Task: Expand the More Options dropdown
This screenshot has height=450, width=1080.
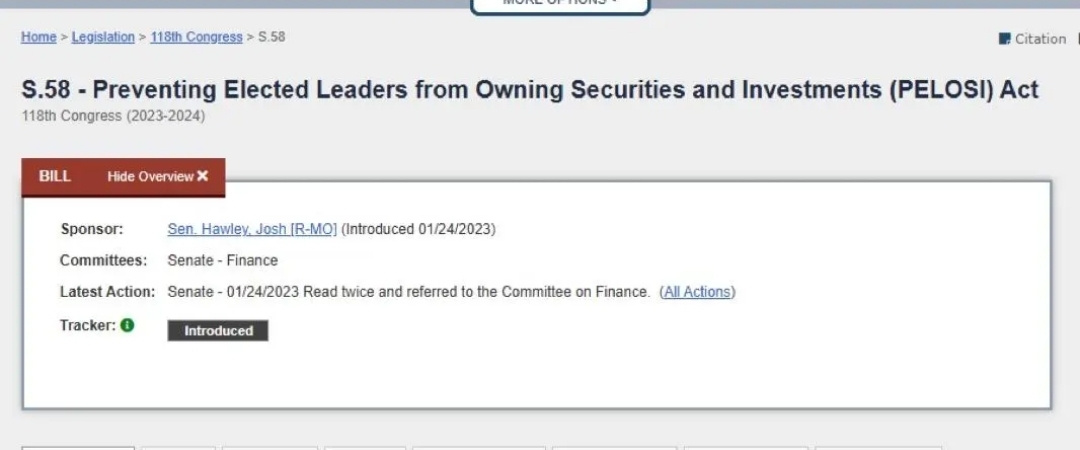Action: pyautogui.click(x=560, y=4)
